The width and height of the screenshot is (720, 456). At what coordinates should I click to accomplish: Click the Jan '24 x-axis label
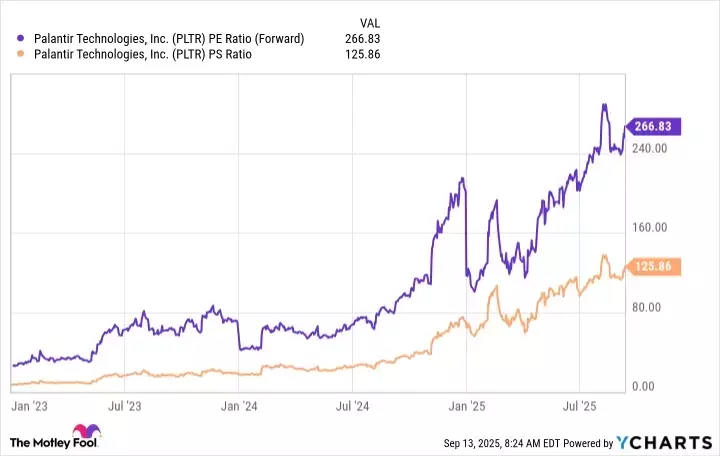[236, 407]
